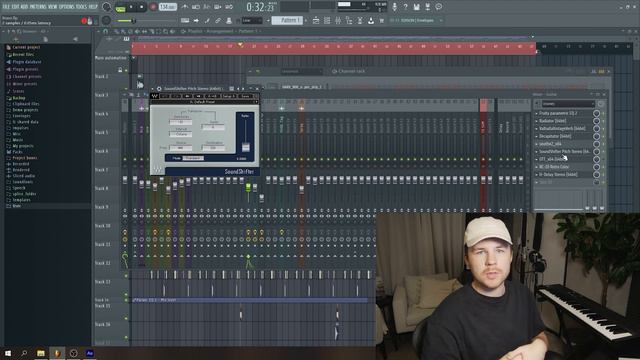
Task: Open the Pattern 1 selector
Action: coord(287,20)
